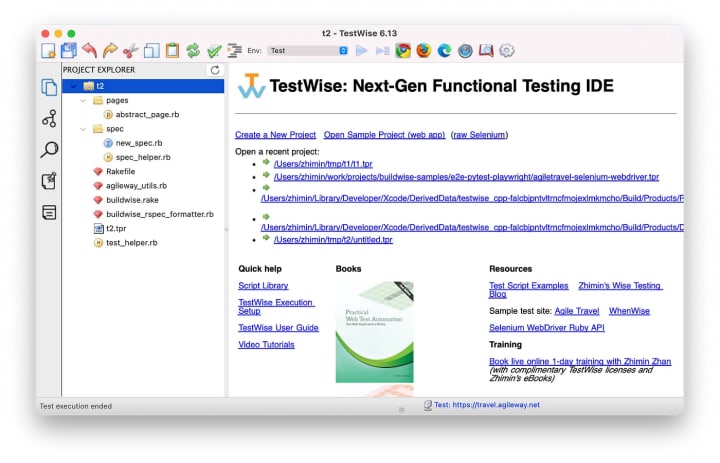Screen dimensions: 720x463
Task: Open the Script Library help link
Action: (x=263, y=286)
